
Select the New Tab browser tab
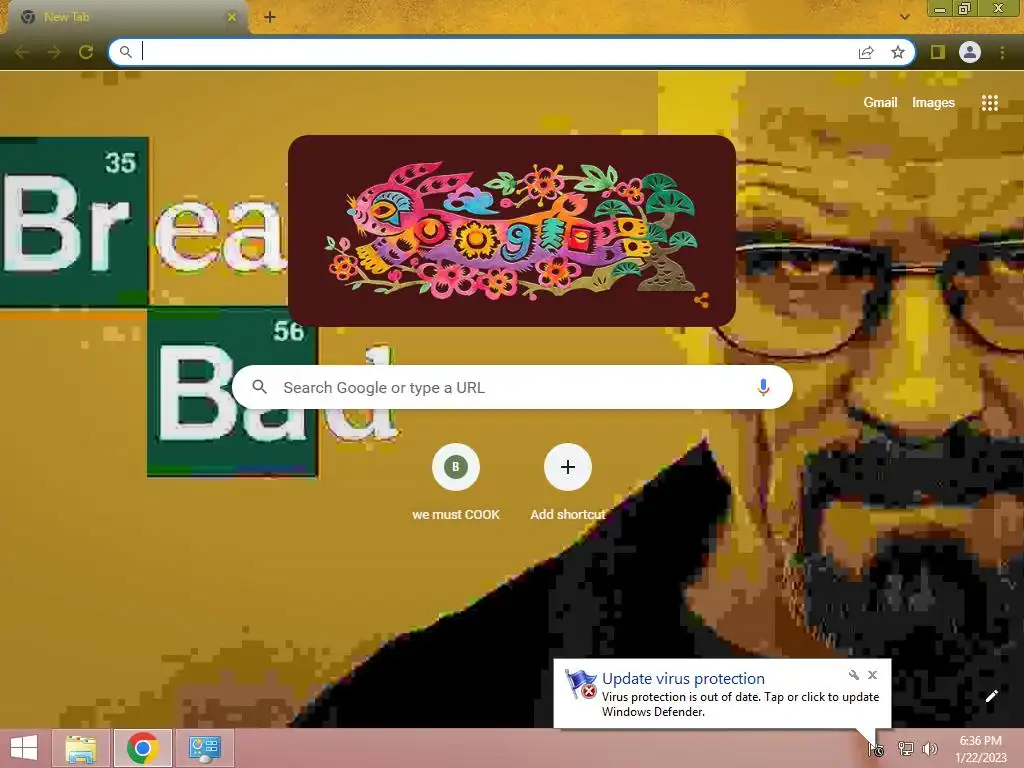click(x=127, y=17)
